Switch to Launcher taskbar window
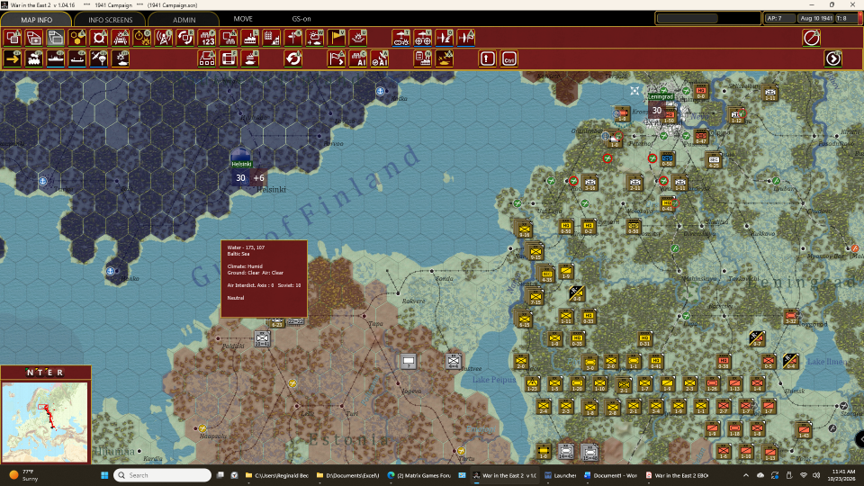Screen dimensions: 864x486 [x=560, y=475]
